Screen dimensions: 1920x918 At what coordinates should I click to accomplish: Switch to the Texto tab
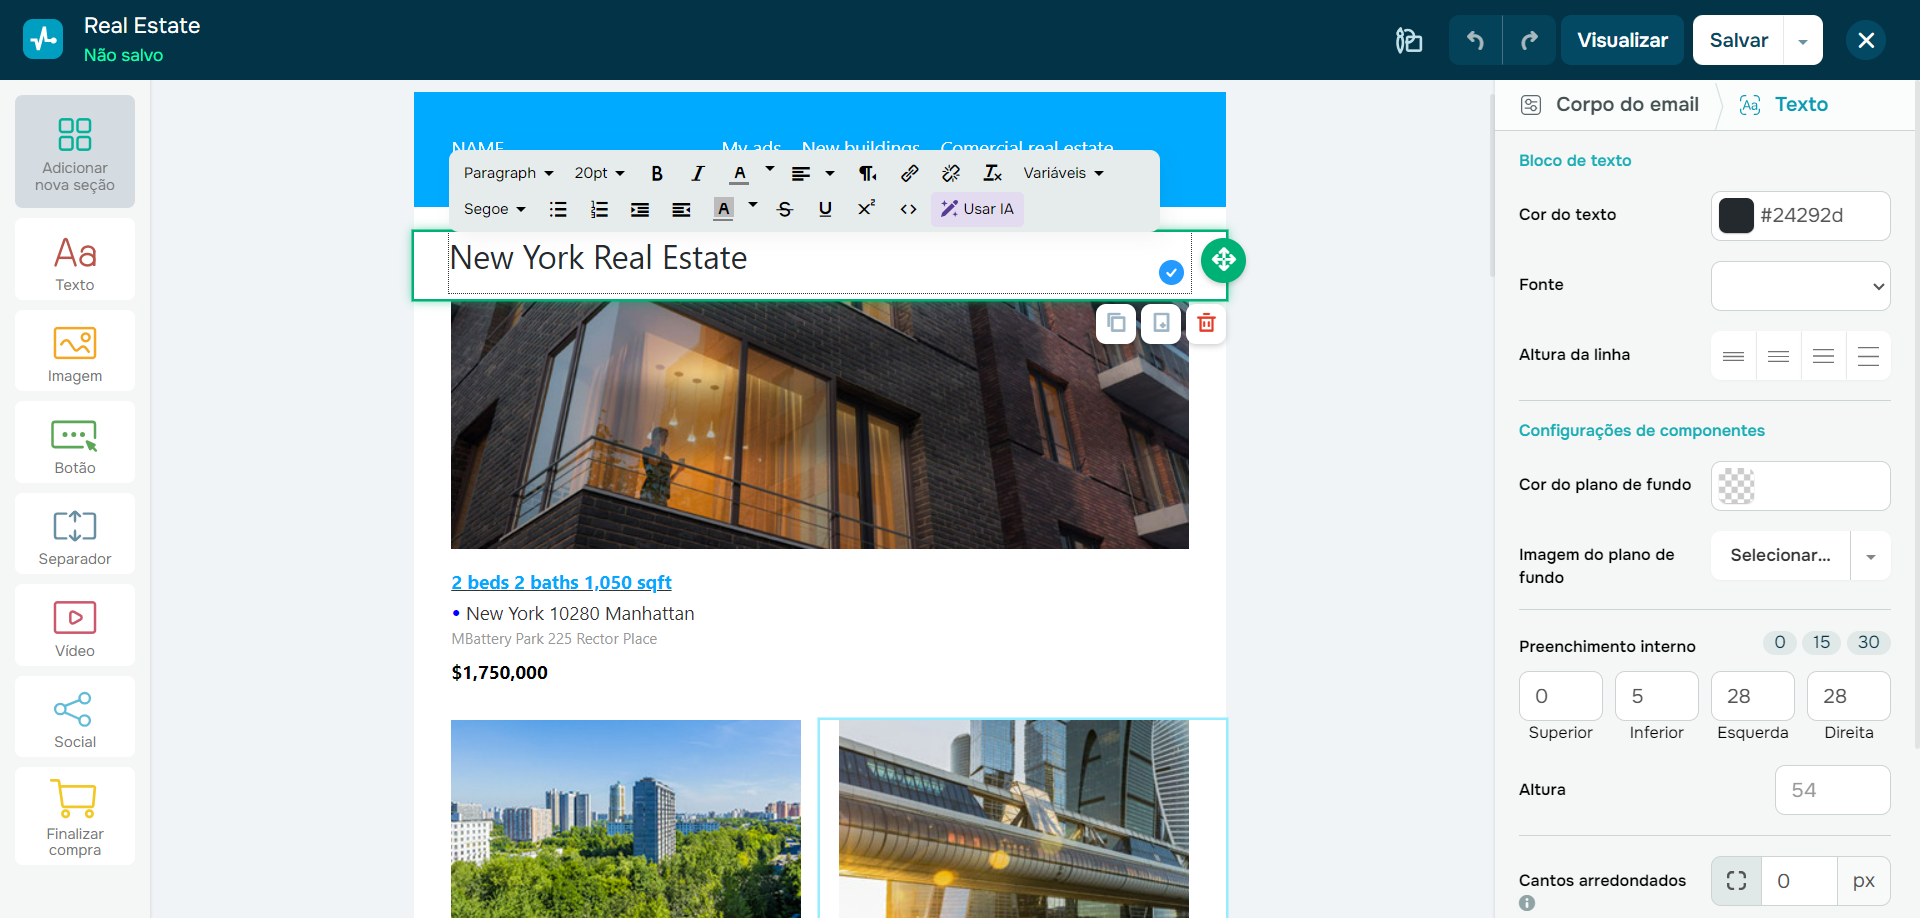pyautogui.click(x=1784, y=104)
